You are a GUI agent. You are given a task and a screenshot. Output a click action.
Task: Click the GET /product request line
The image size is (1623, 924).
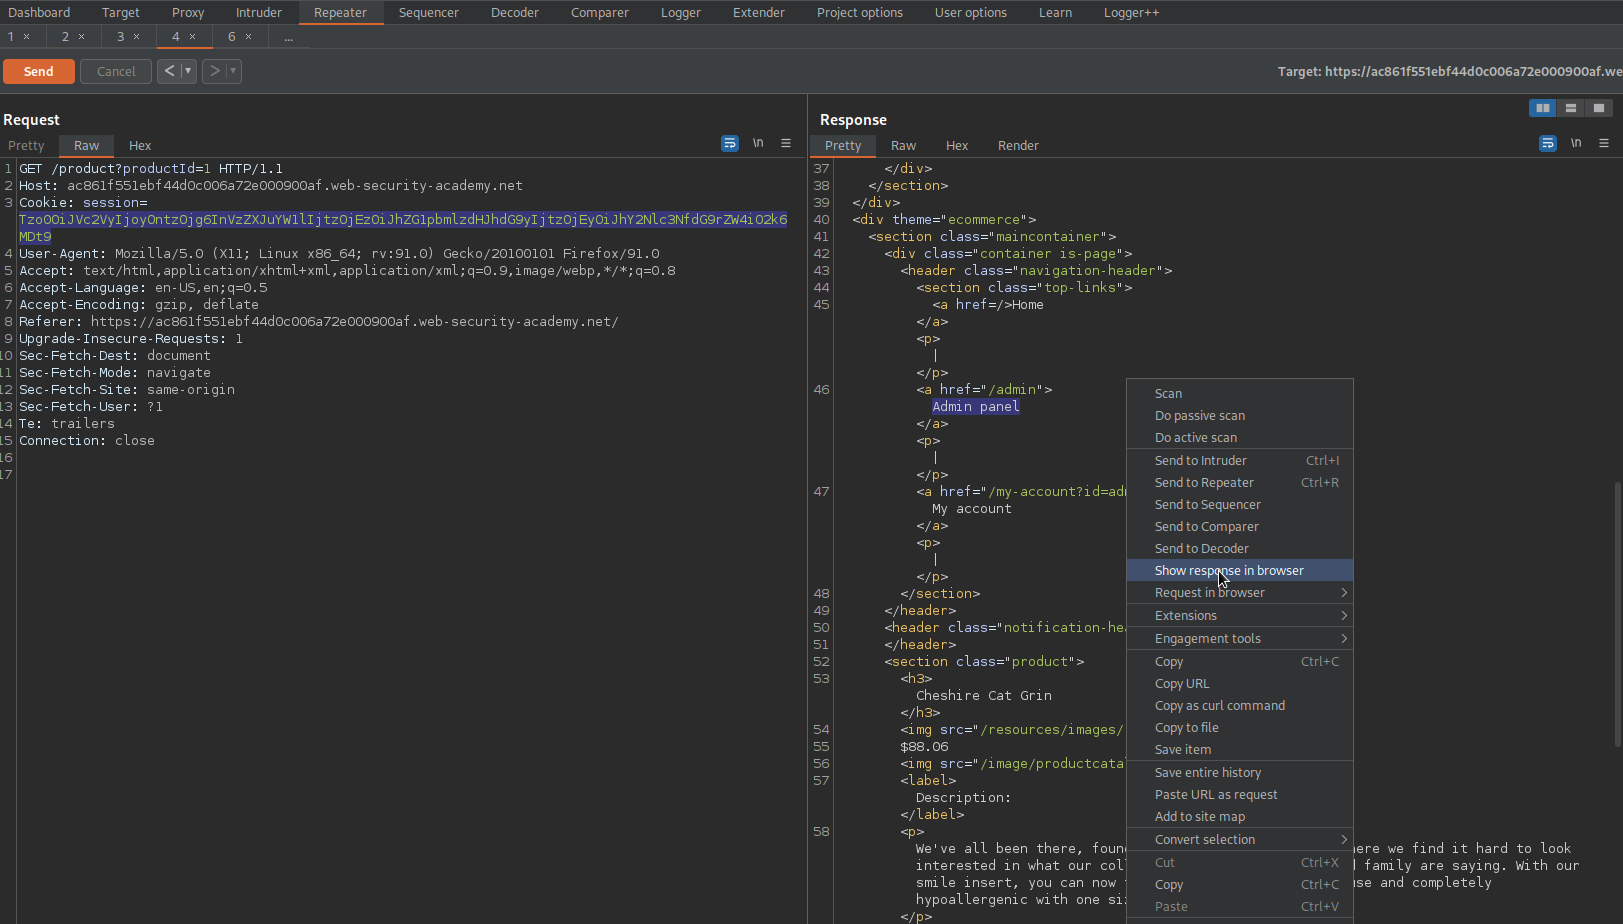pyautogui.click(x=151, y=169)
